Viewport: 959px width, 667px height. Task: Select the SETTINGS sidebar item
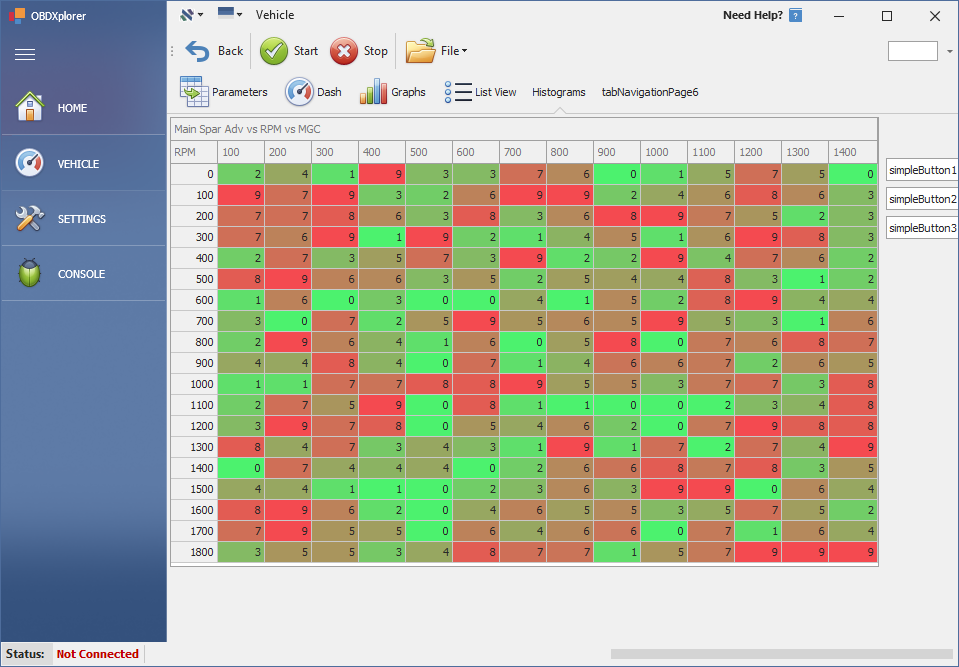click(x=83, y=219)
